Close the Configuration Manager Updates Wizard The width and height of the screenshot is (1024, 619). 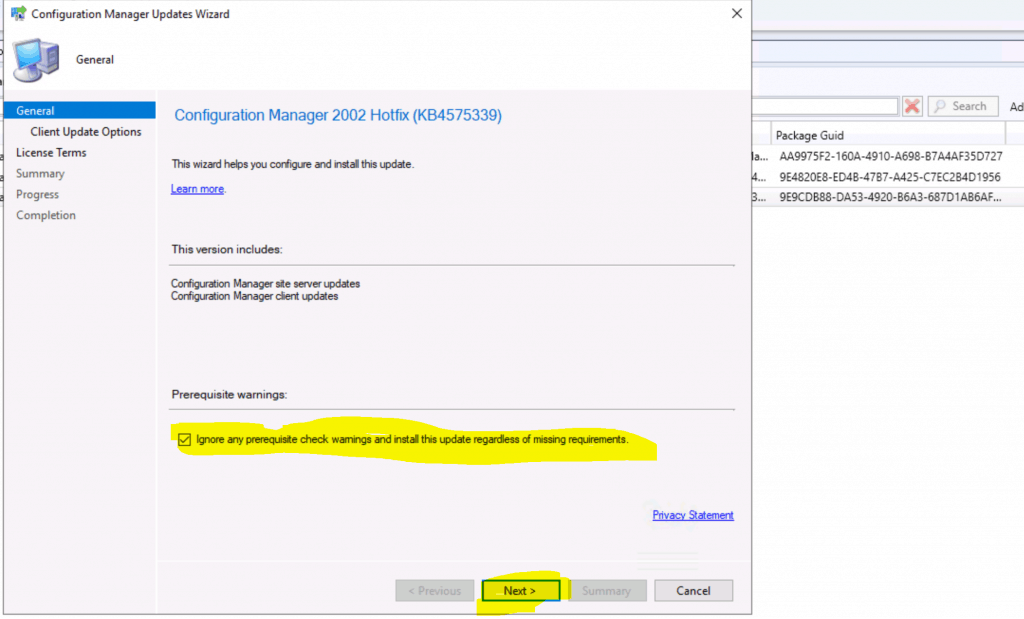(737, 13)
